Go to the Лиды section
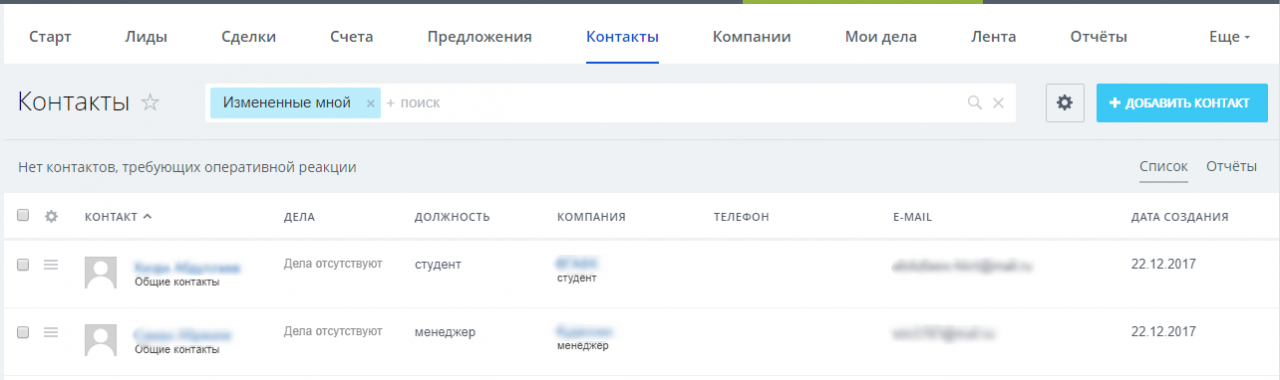1280x380 pixels. [146, 37]
